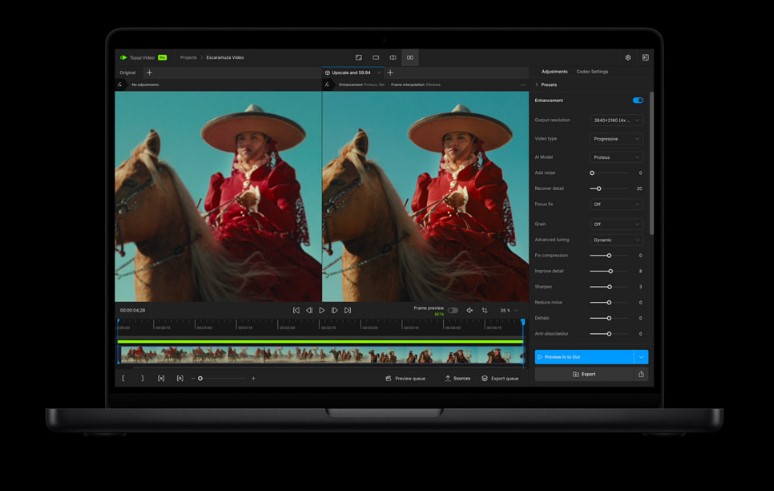Open the Output resolution dropdown
Image resolution: width=774 pixels, height=491 pixels.
pos(616,120)
